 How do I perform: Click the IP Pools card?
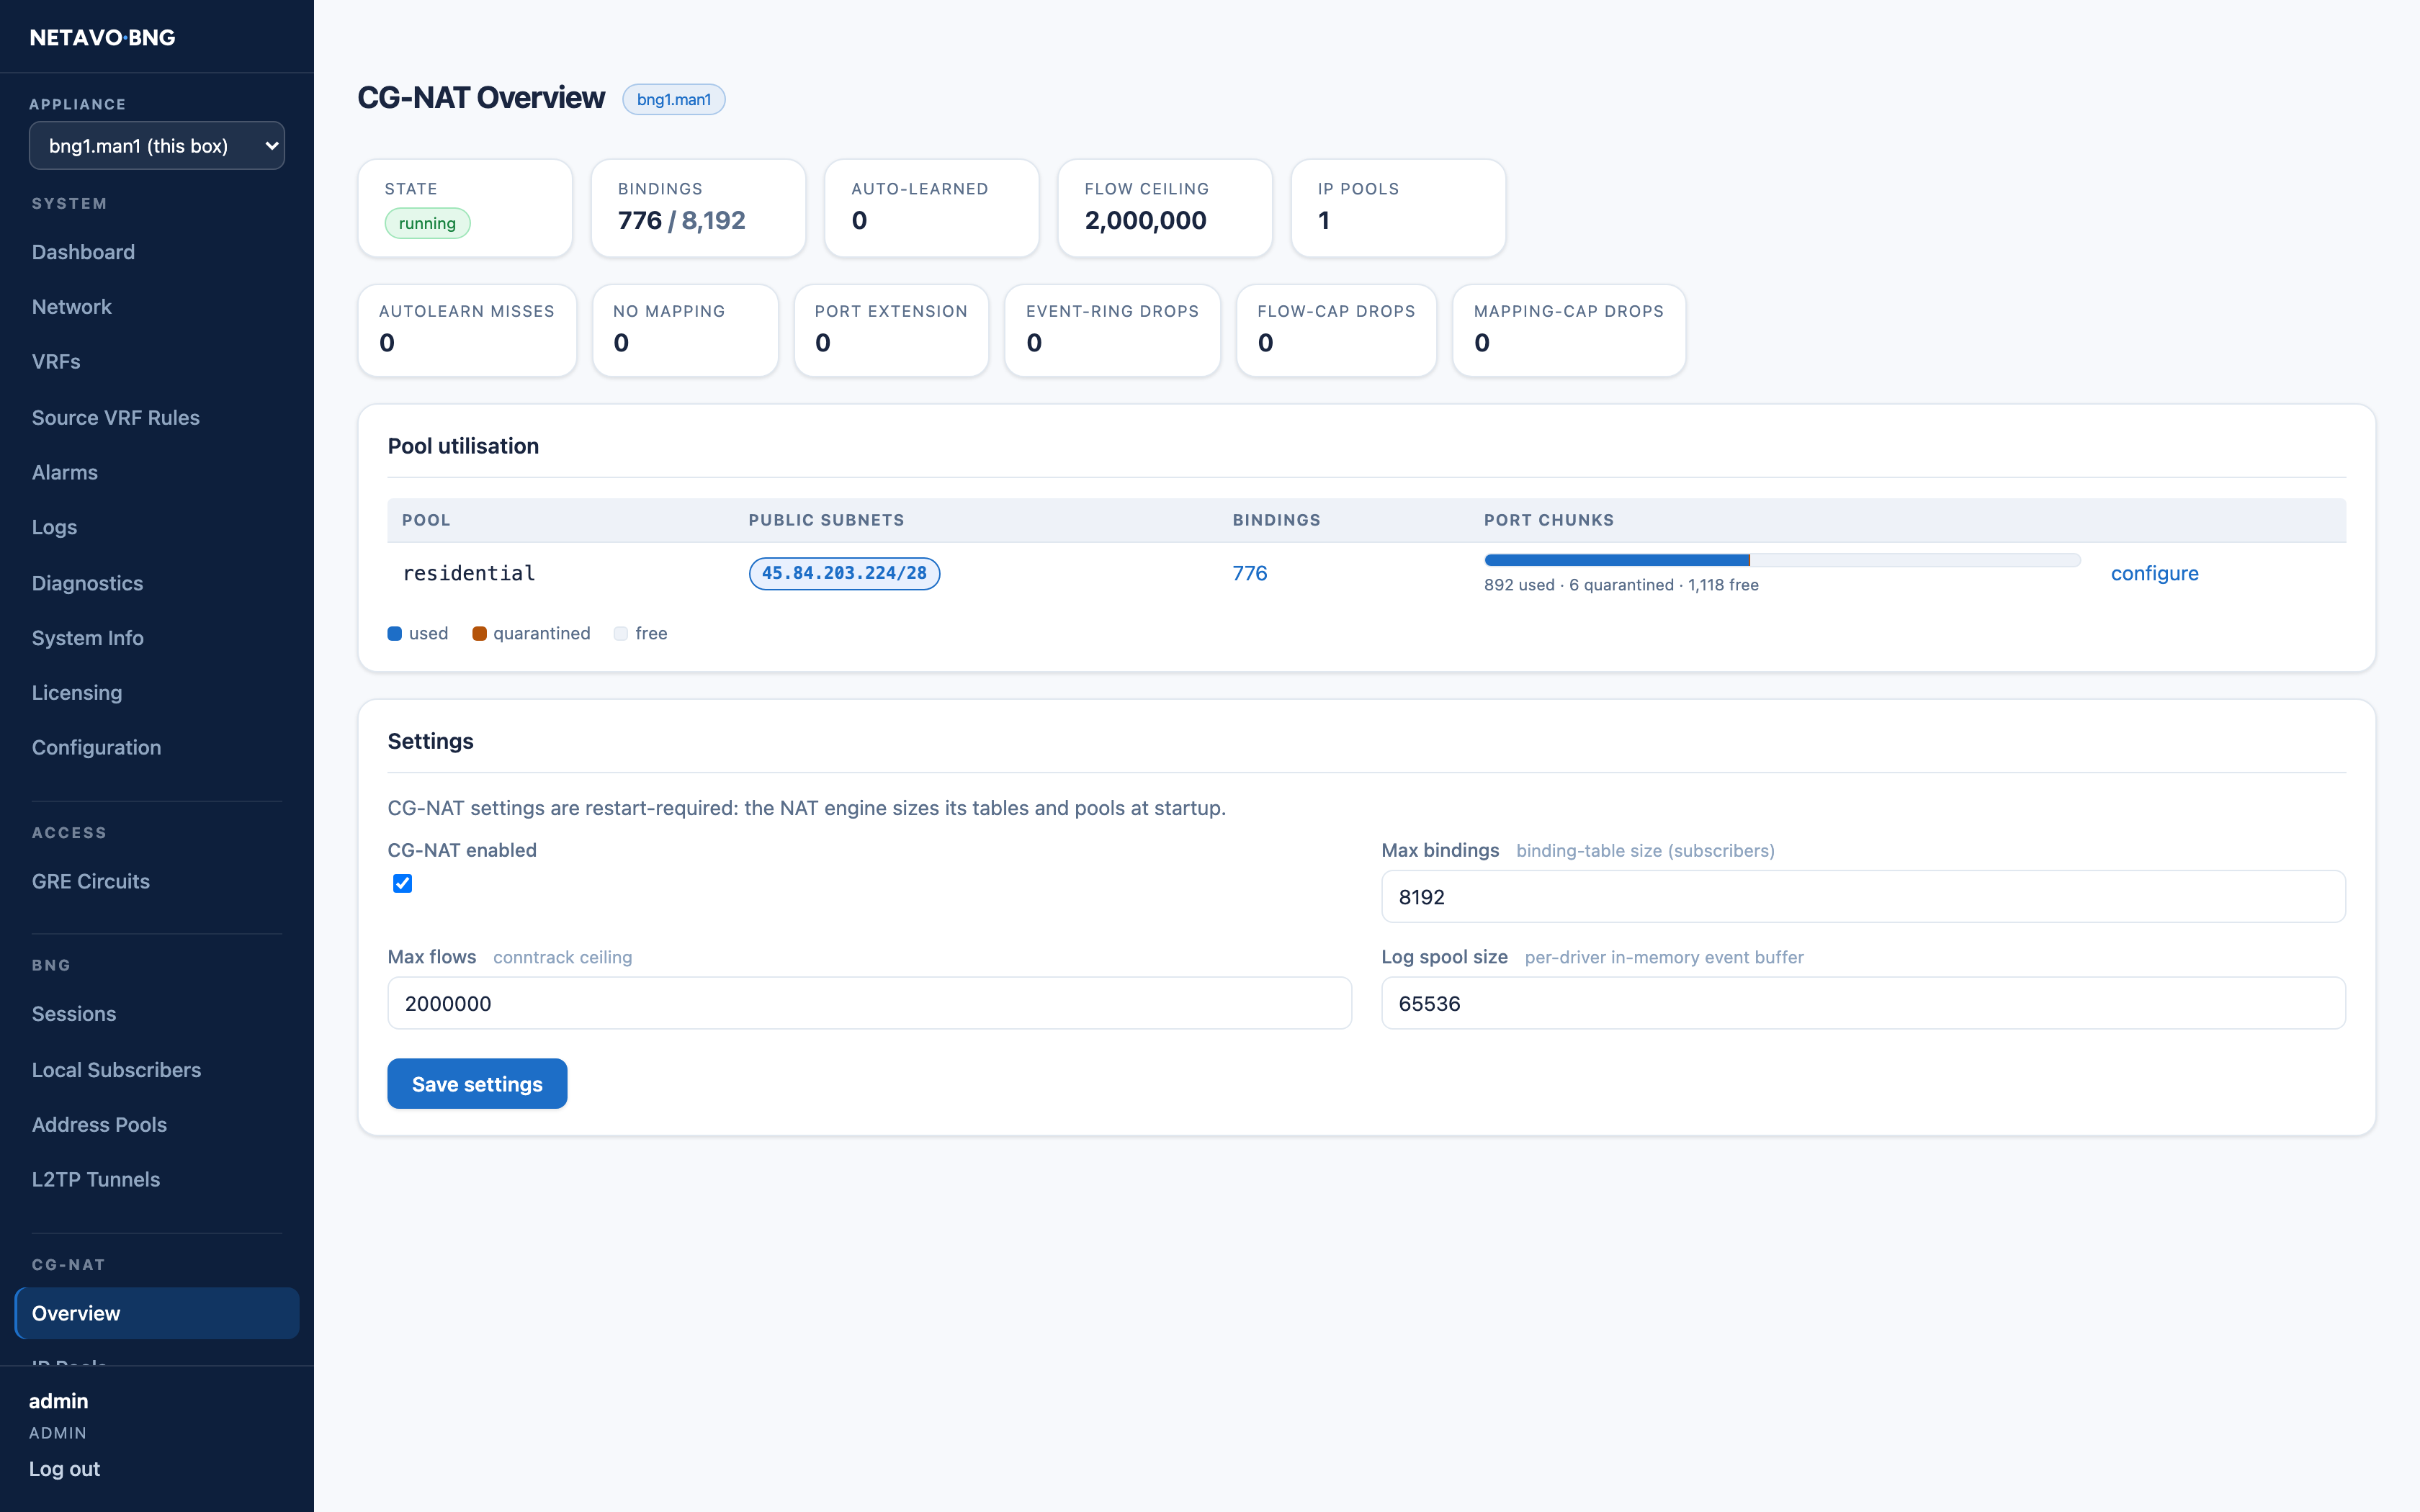click(1398, 208)
